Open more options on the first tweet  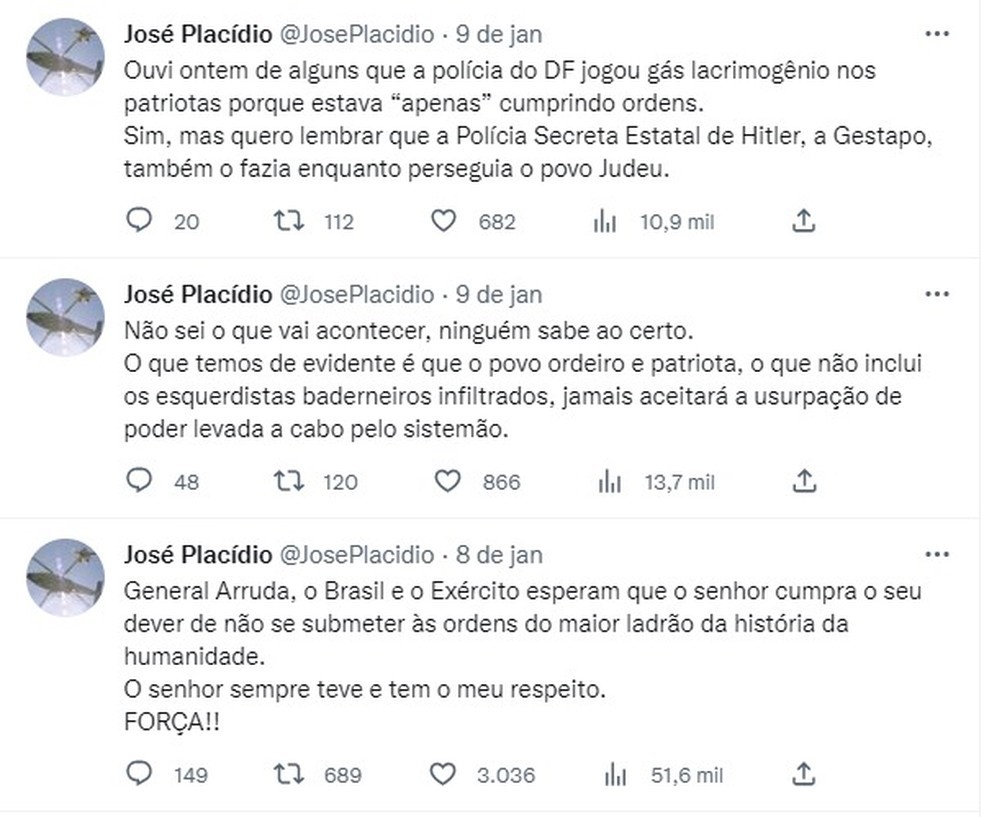[937, 34]
